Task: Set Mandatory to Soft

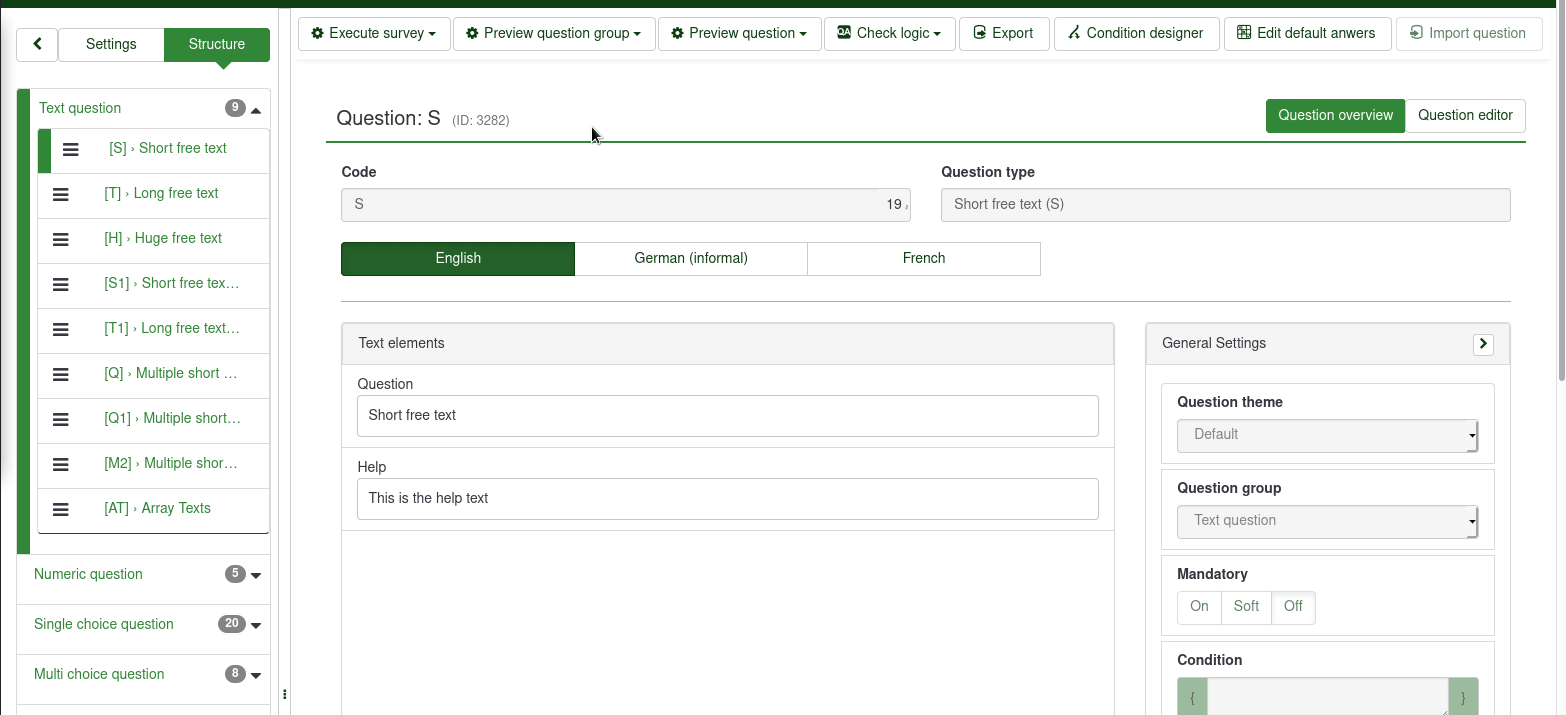Action: coord(1246,606)
